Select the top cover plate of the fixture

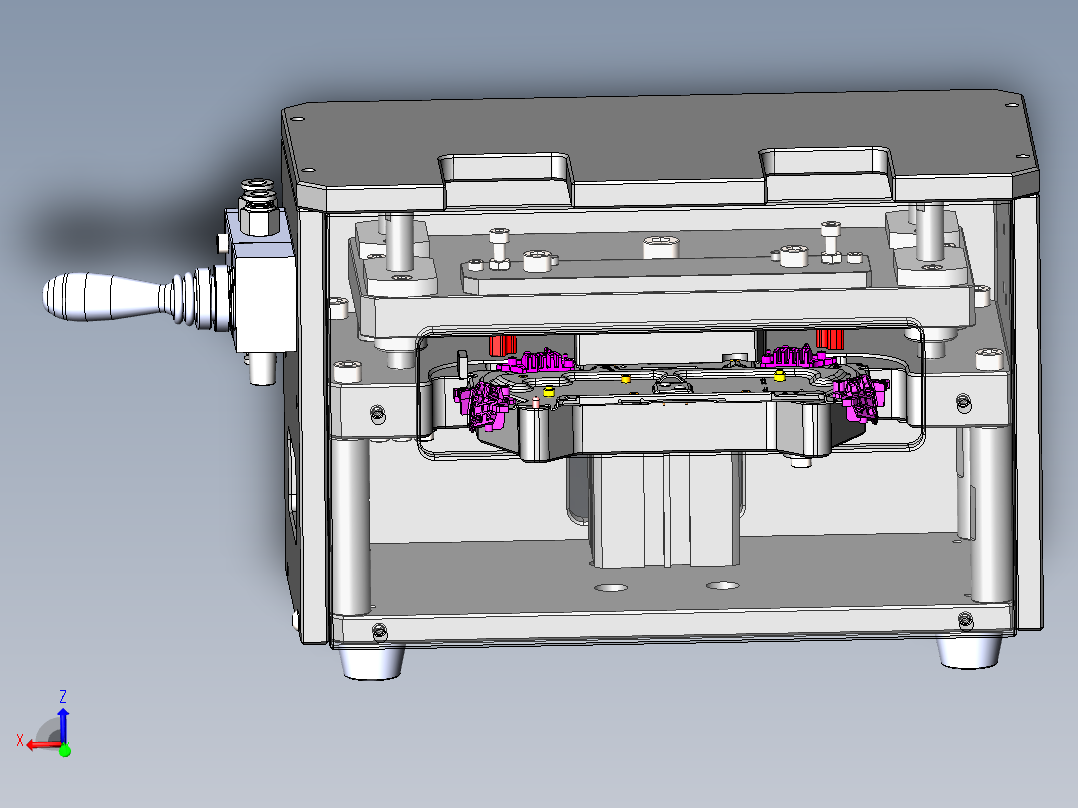(x=660, y=148)
